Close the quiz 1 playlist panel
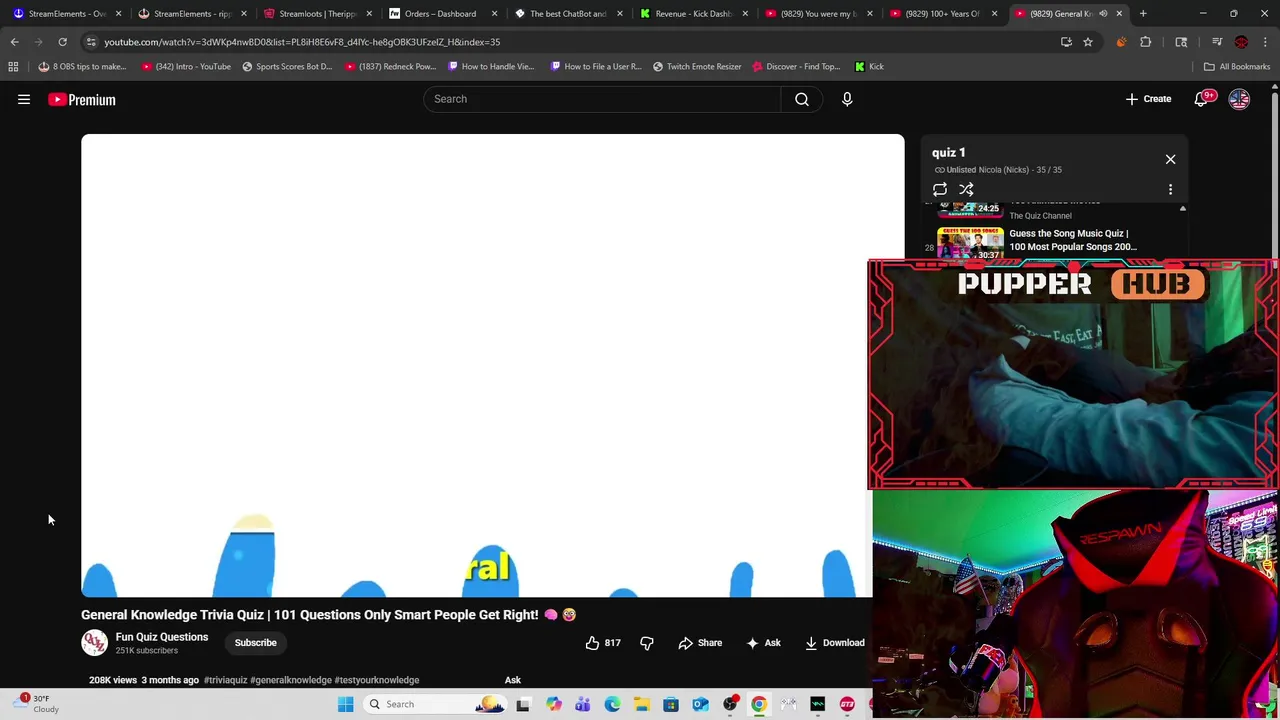The height and width of the screenshot is (720, 1280). (1170, 159)
